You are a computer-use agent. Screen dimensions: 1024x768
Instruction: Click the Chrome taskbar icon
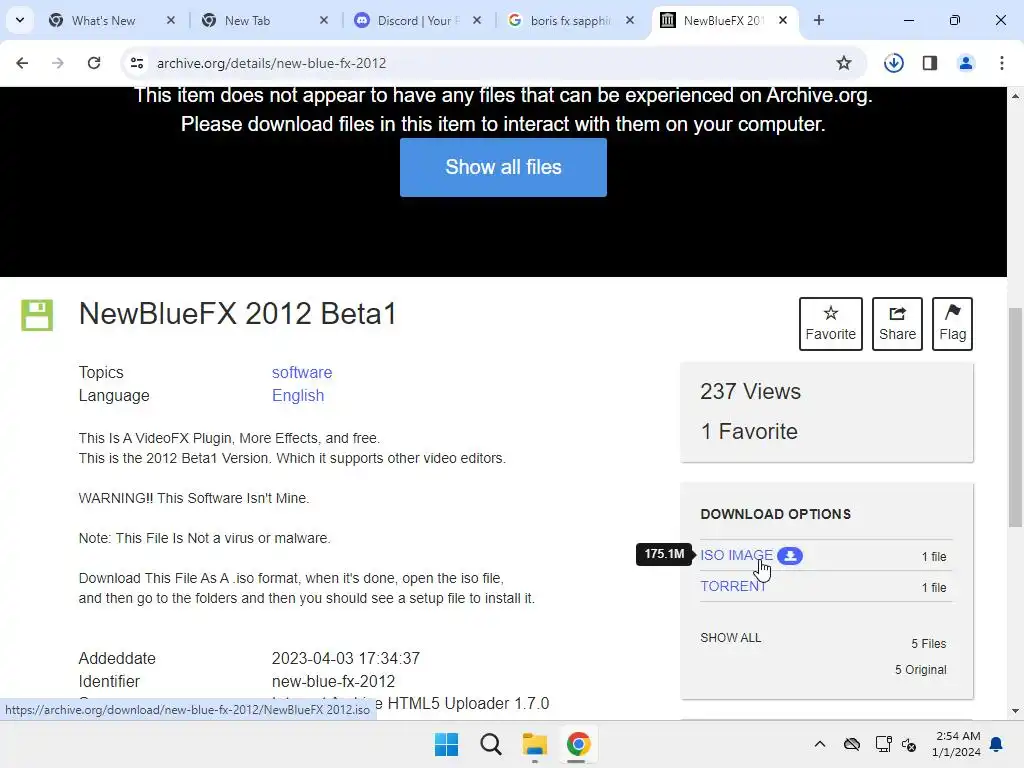tap(578, 744)
